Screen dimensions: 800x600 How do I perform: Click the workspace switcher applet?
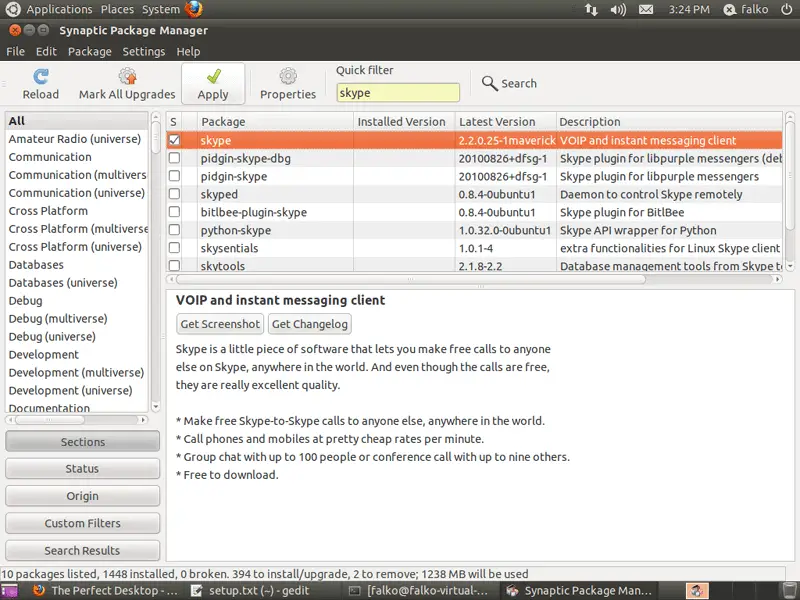(x=697, y=591)
